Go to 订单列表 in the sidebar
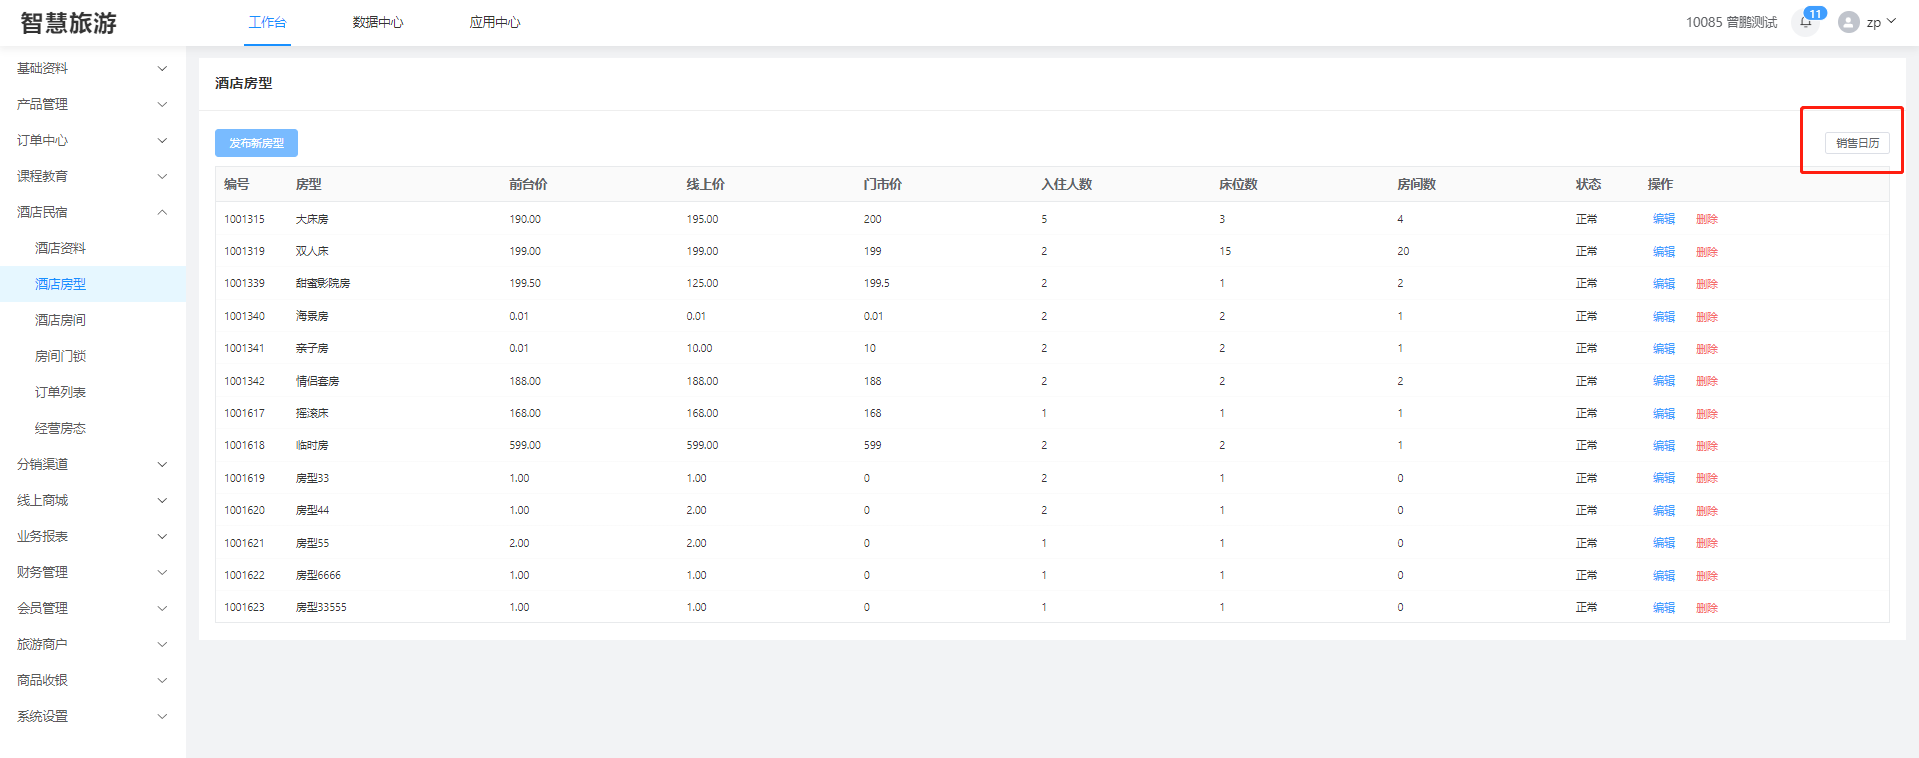Viewport: 1919px width, 758px height. coord(60,392)
